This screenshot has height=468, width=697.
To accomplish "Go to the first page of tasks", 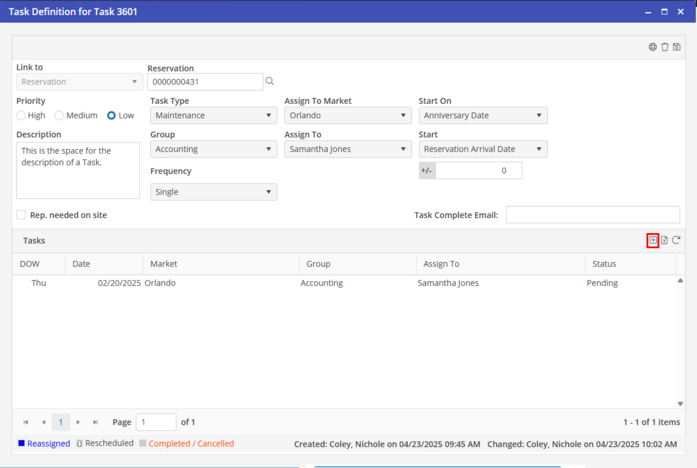I will (x=26, y=422).
